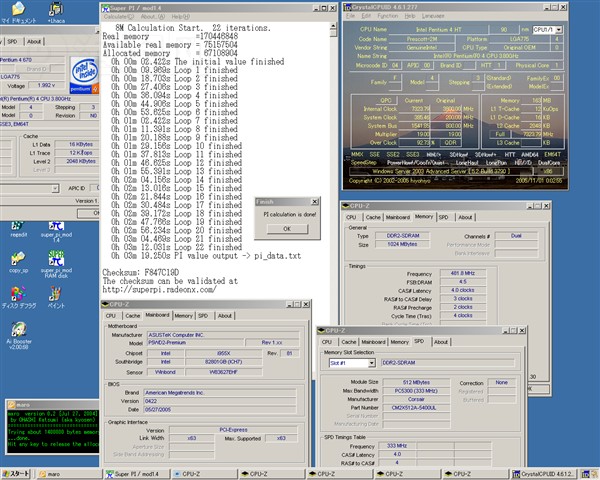600x480 pixels.
Task: Open the Help menu in Super PI
Action: coord(180,17)
